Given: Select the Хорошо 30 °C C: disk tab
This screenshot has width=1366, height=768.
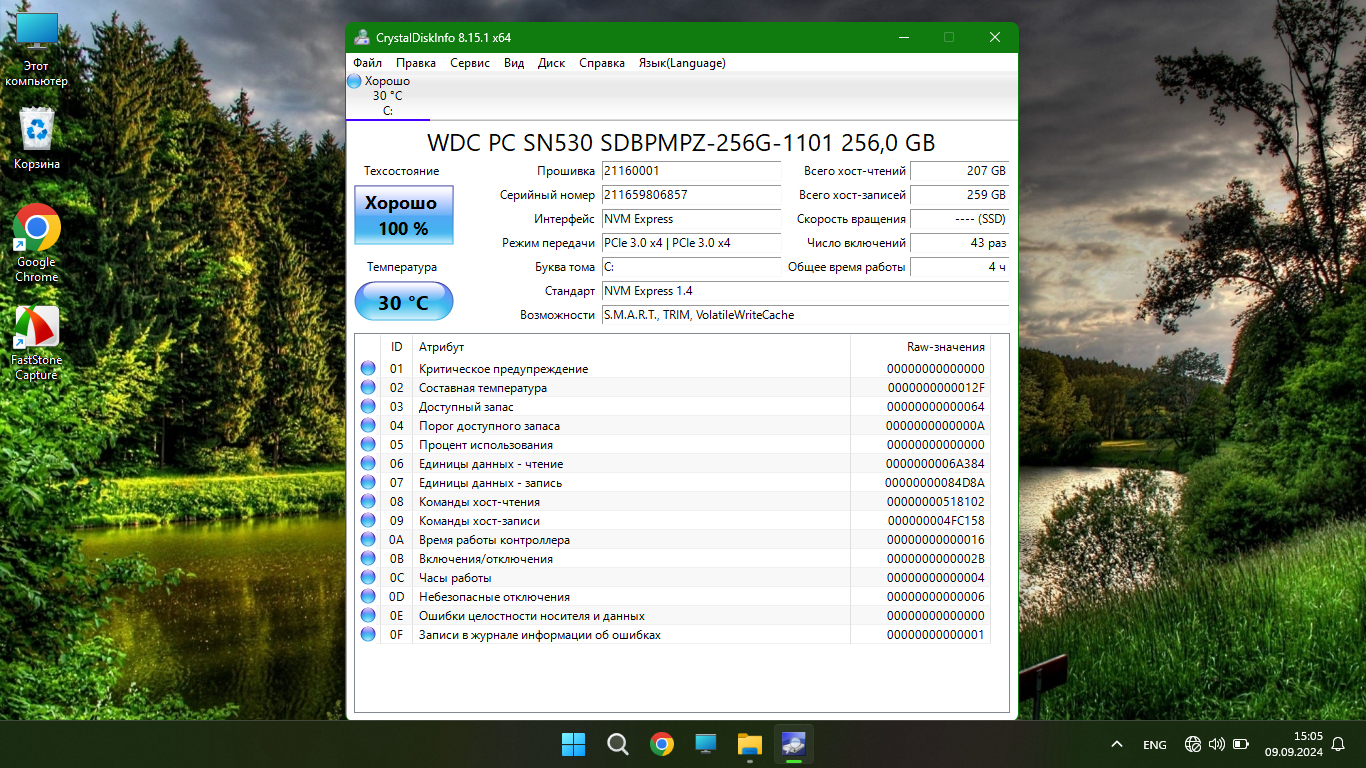Looking at the screenshot, I should tap(379, 96).
